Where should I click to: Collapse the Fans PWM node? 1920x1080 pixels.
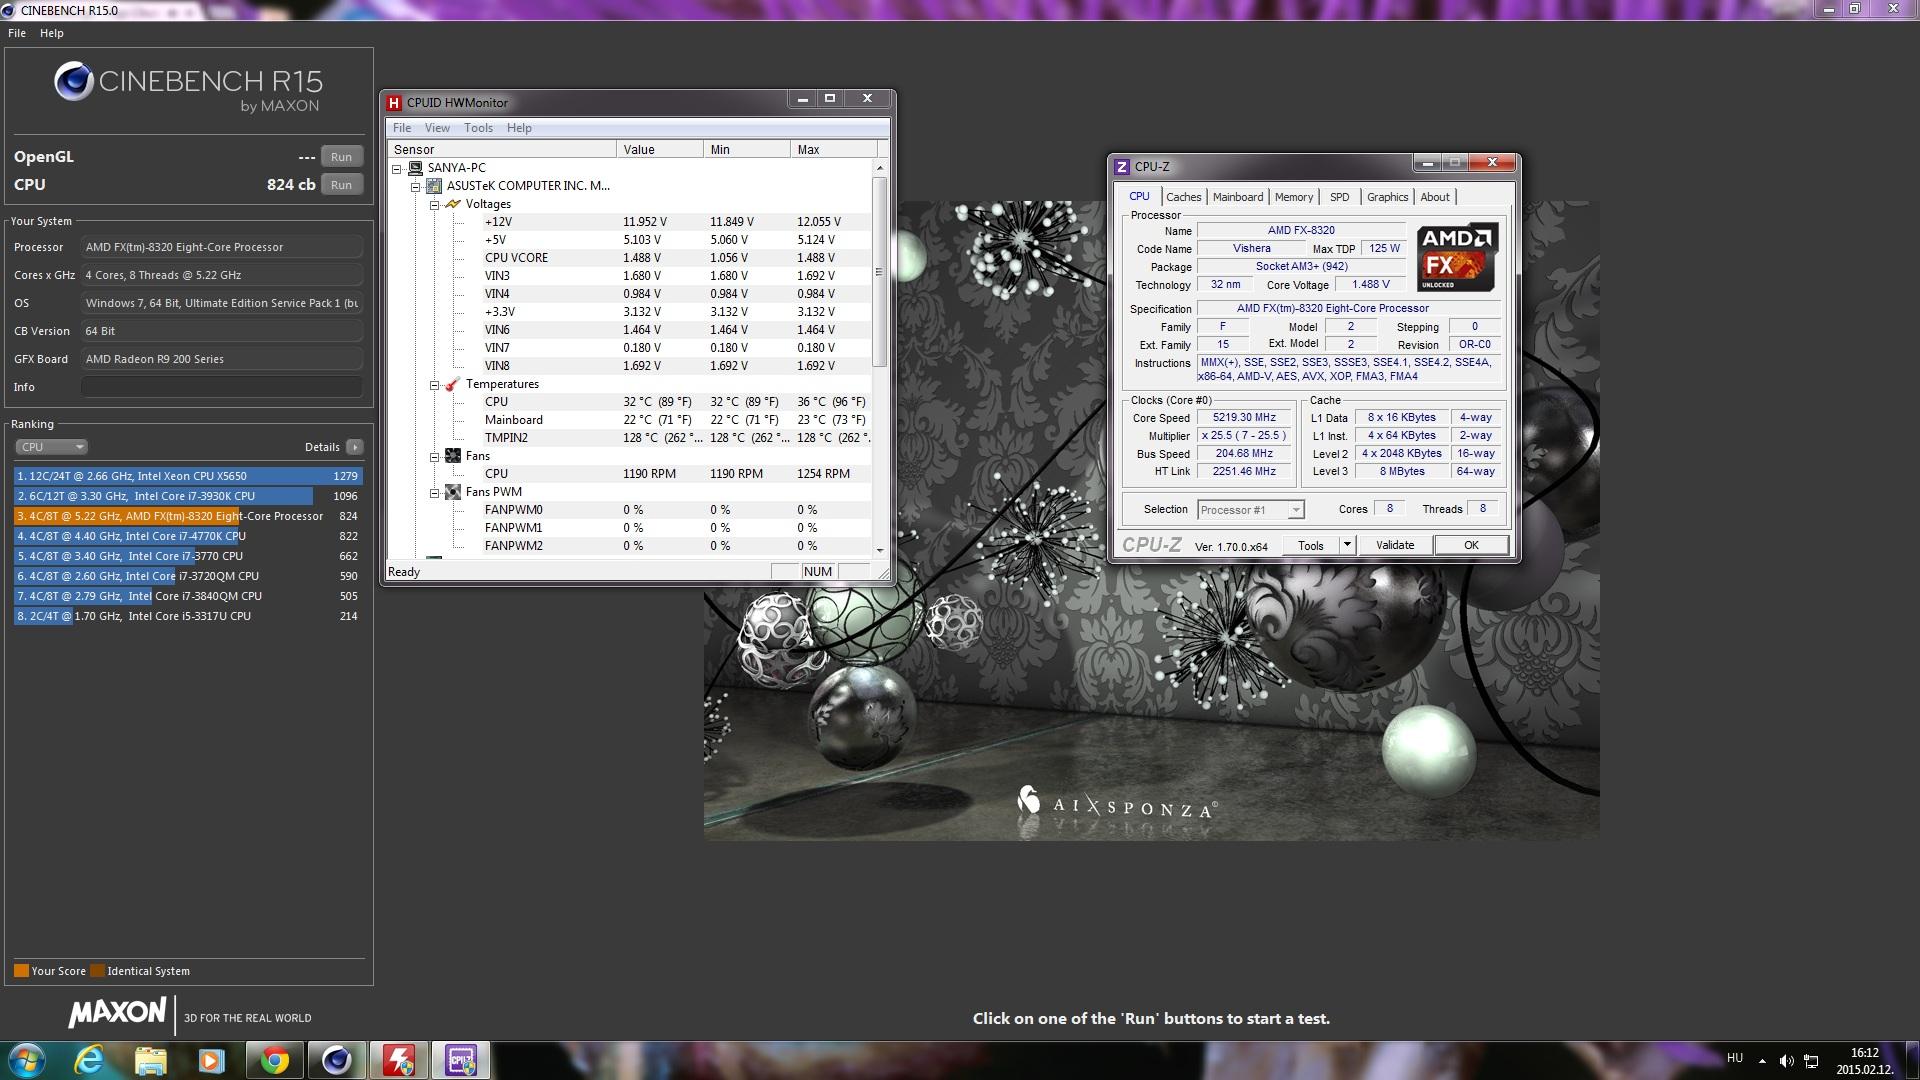point(434,492)
